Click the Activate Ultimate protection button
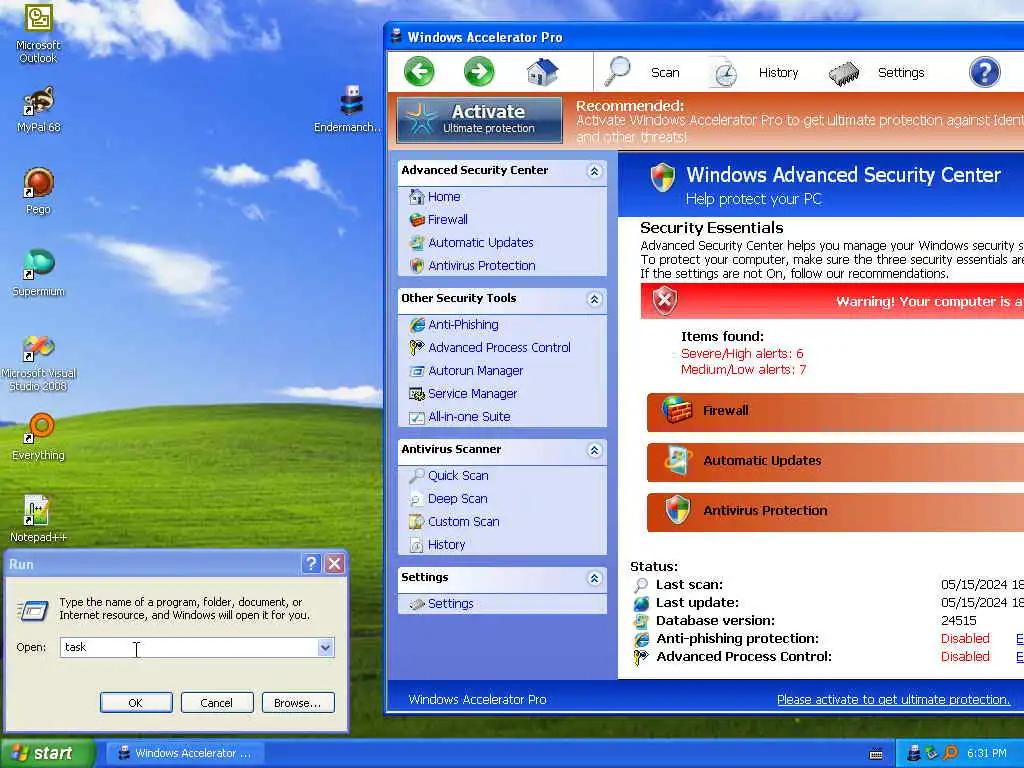The height and width of the screenshot is (768, 1024). tap(479, 120)
